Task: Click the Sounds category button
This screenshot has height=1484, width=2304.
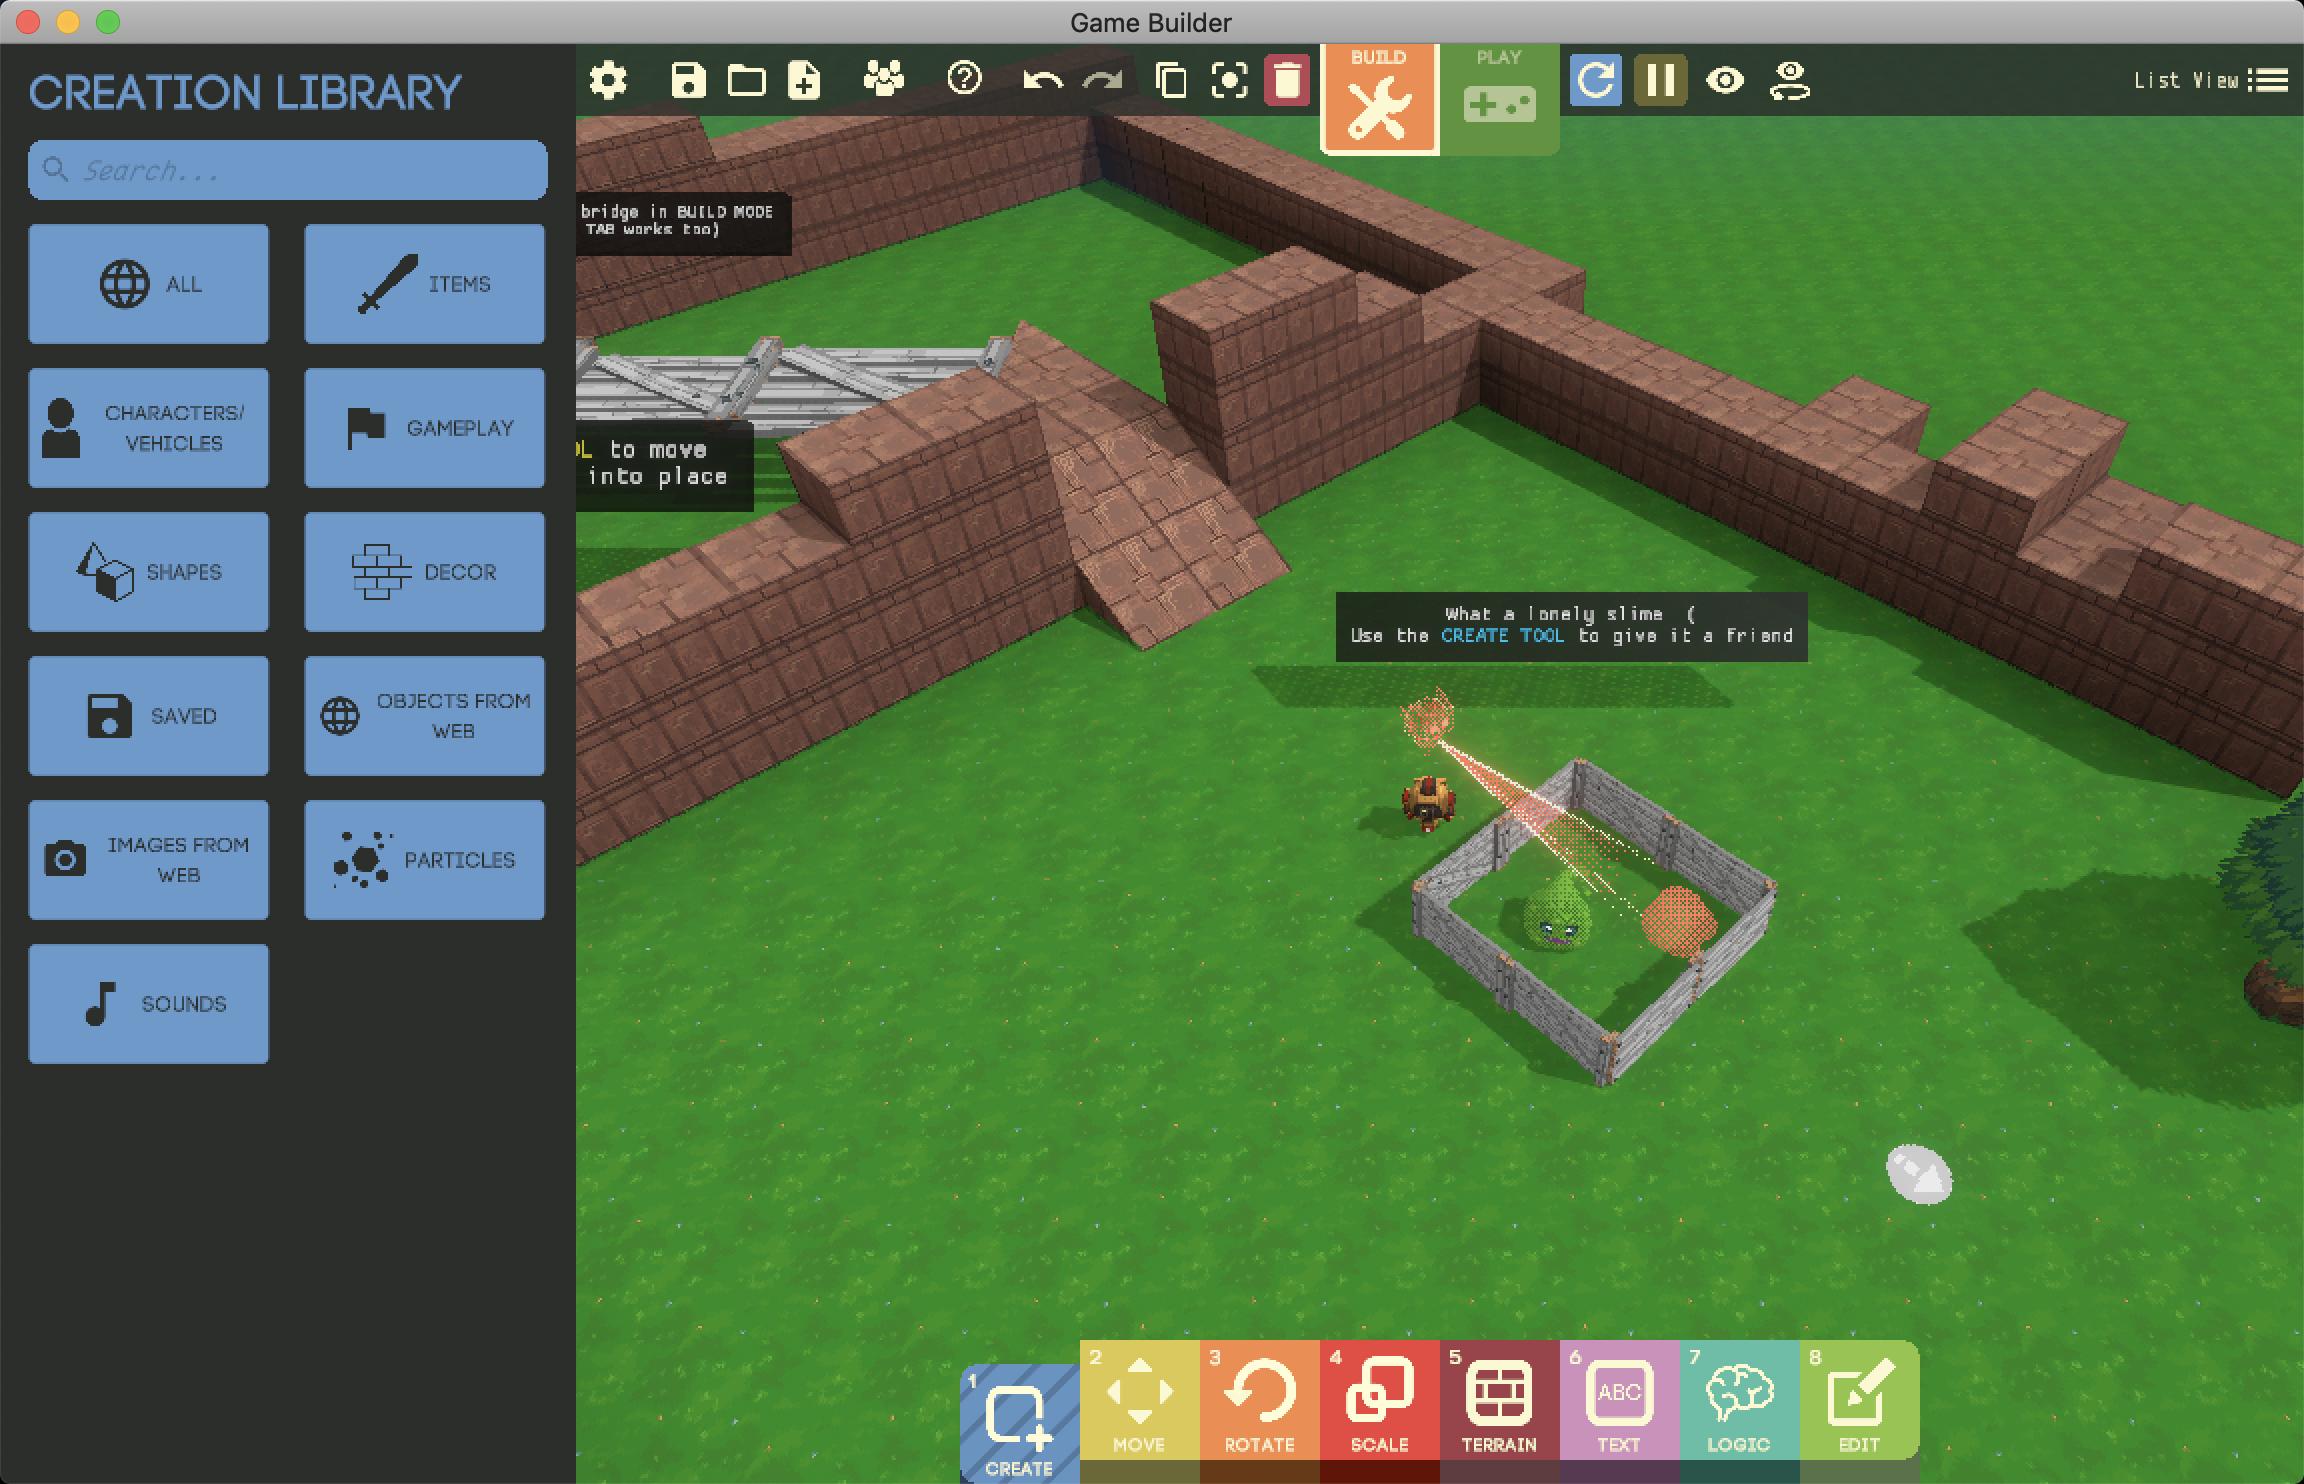Action: [x=149, y=1004]
